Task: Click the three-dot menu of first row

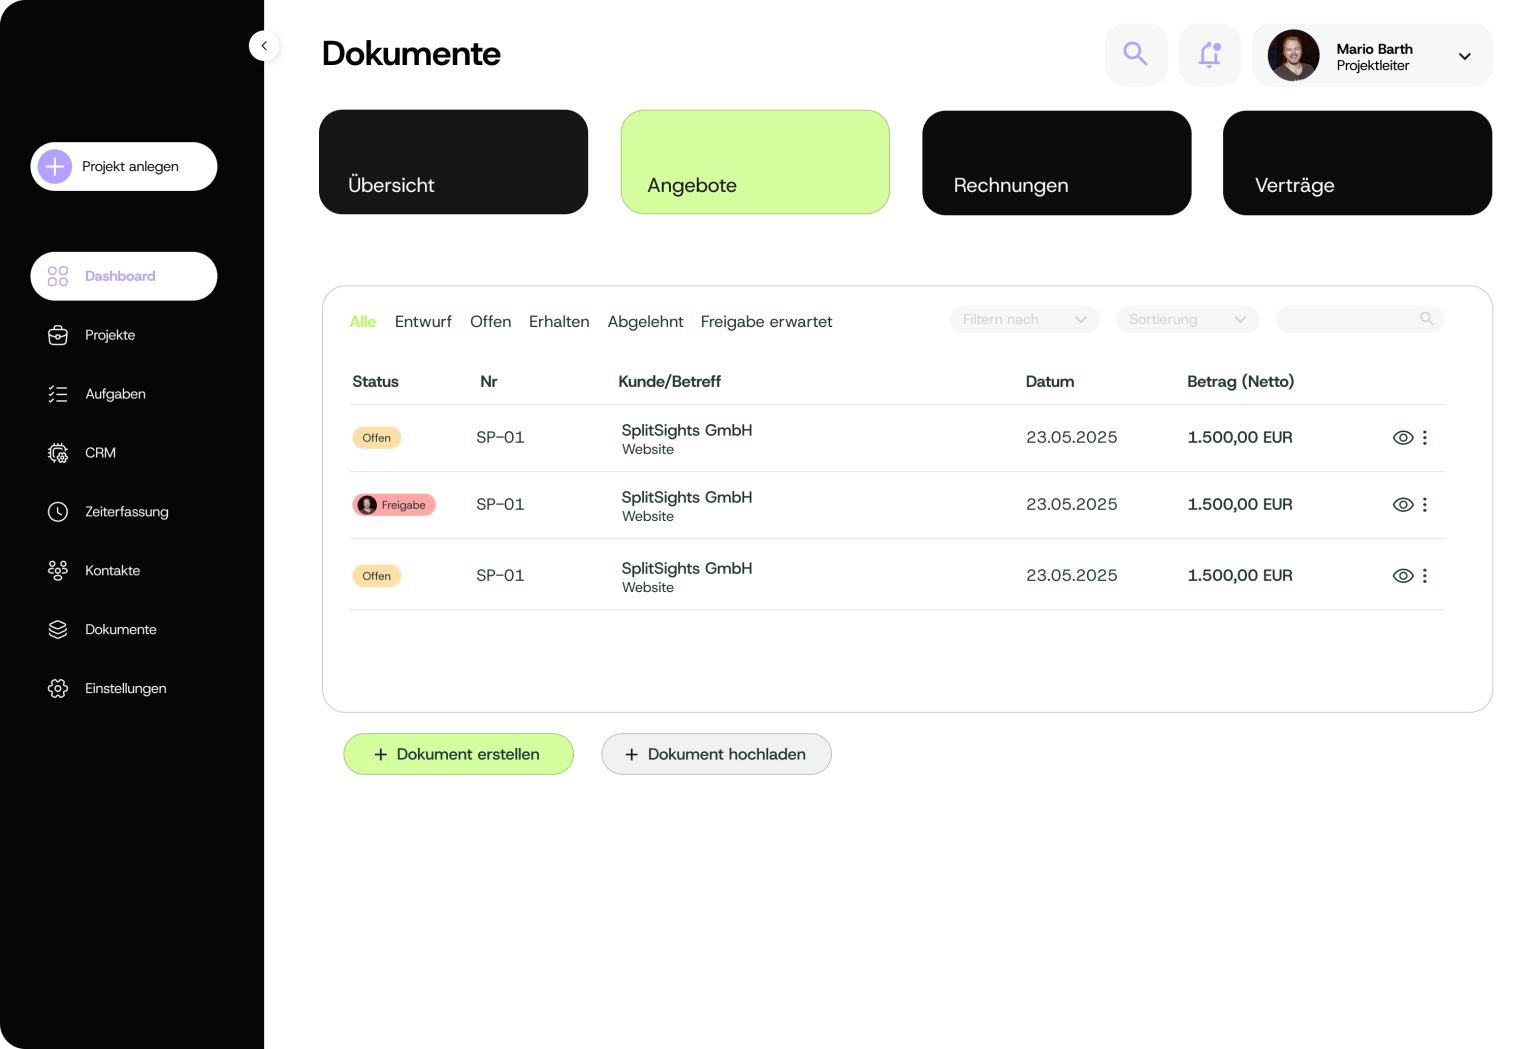Action: pos(1425,438)
